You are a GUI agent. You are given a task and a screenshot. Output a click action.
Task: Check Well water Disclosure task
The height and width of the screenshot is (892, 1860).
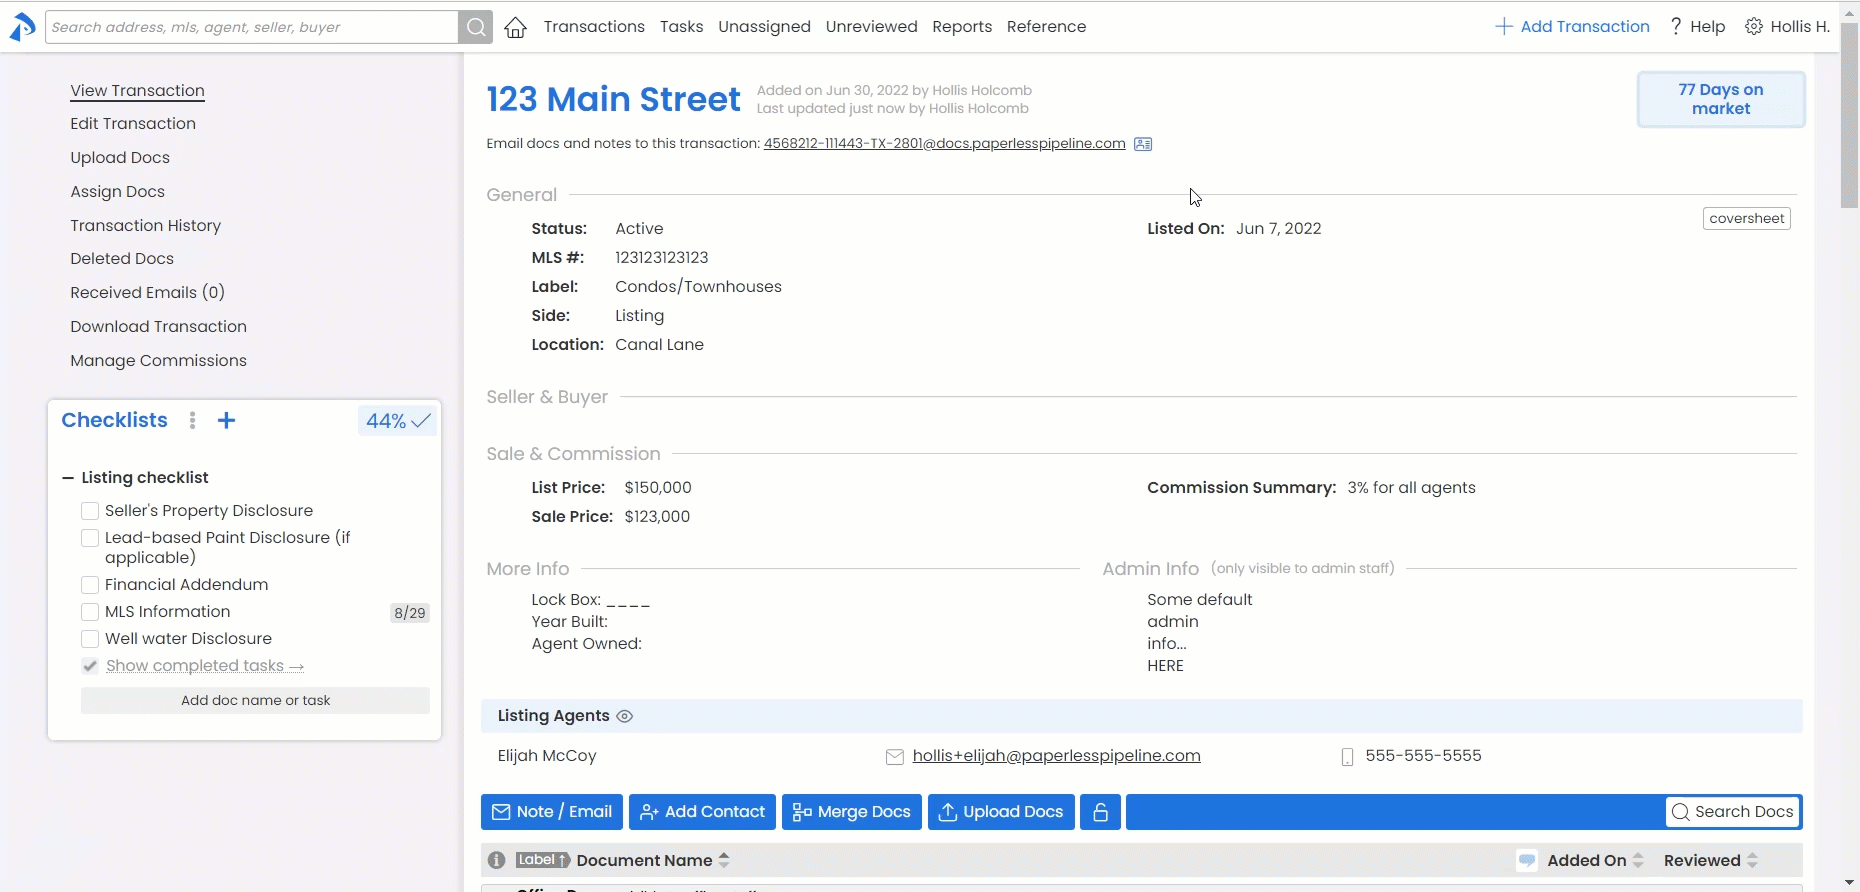(x=90, y=639)
